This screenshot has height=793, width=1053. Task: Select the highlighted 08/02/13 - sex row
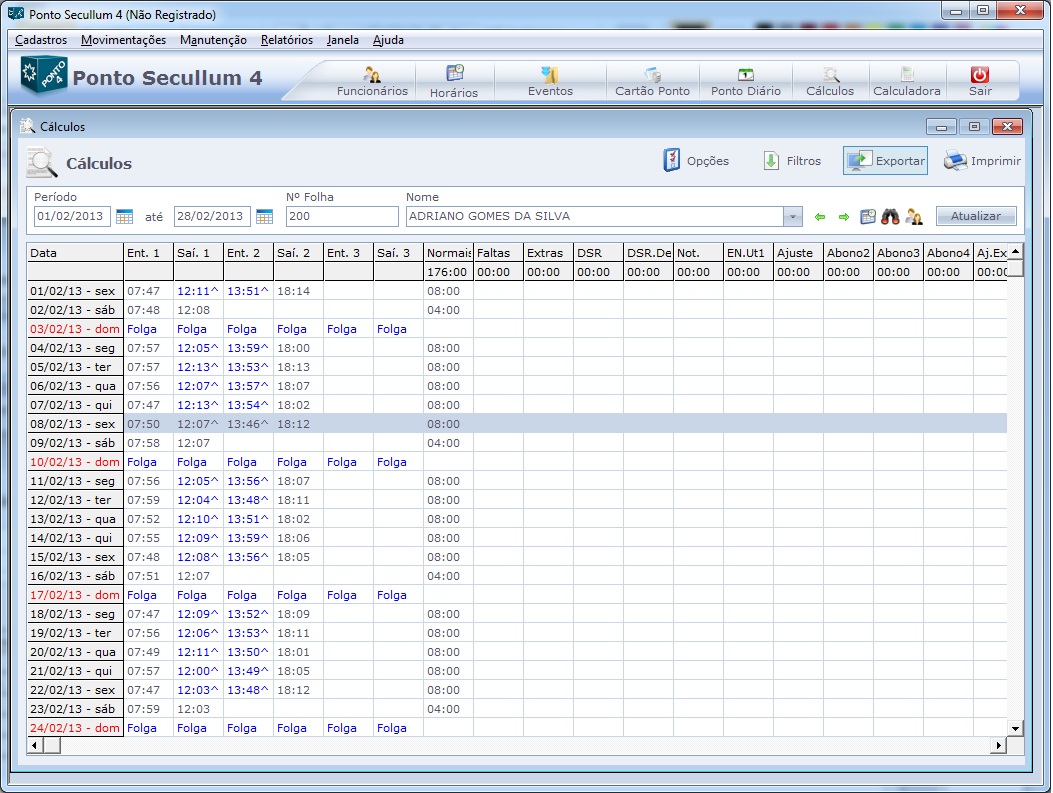[517, 424]
